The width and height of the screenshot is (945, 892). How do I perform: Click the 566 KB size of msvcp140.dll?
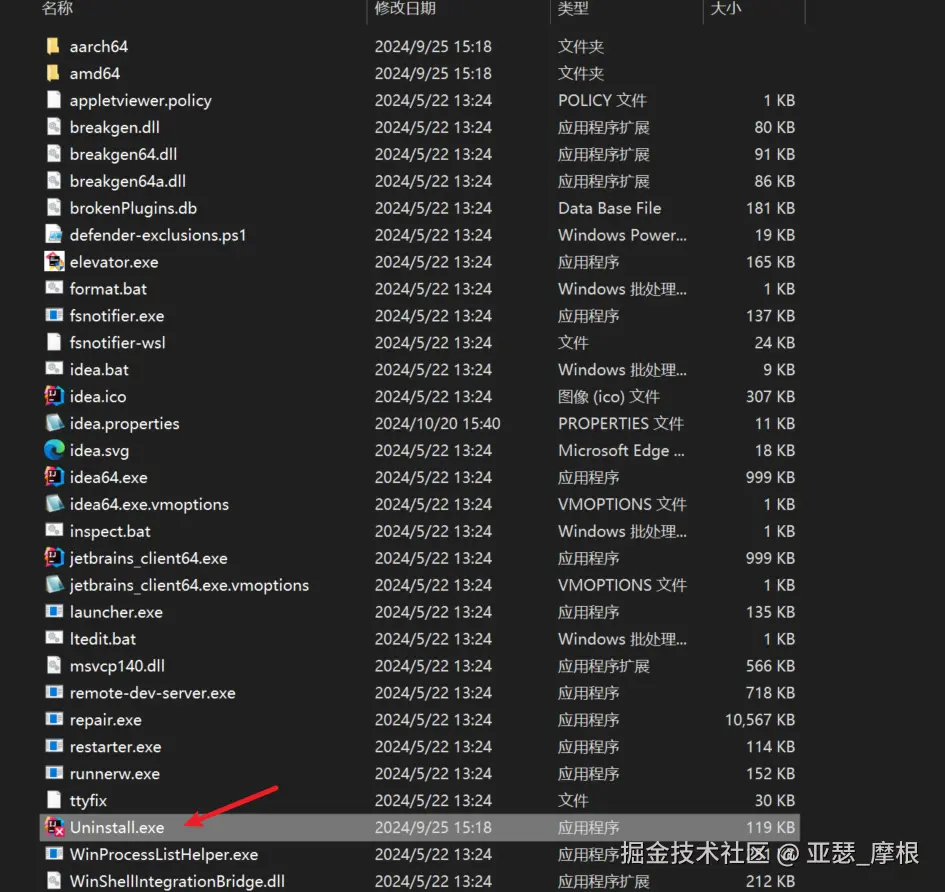pos(770,666)
